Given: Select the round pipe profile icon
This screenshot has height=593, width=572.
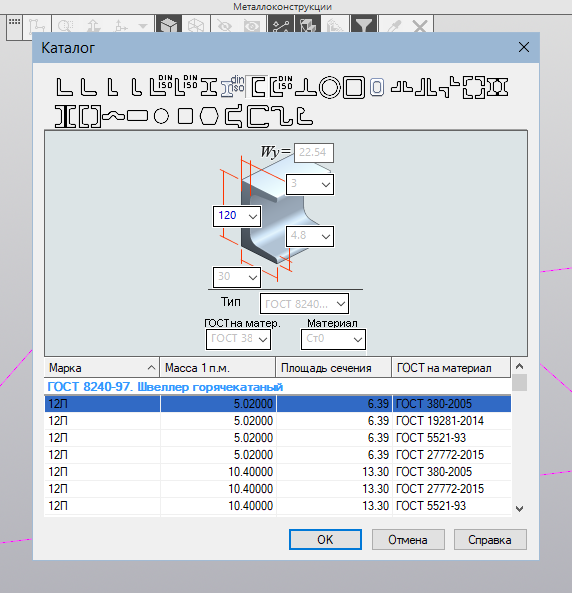Looking at the screenshot, I should pos(330,87).
